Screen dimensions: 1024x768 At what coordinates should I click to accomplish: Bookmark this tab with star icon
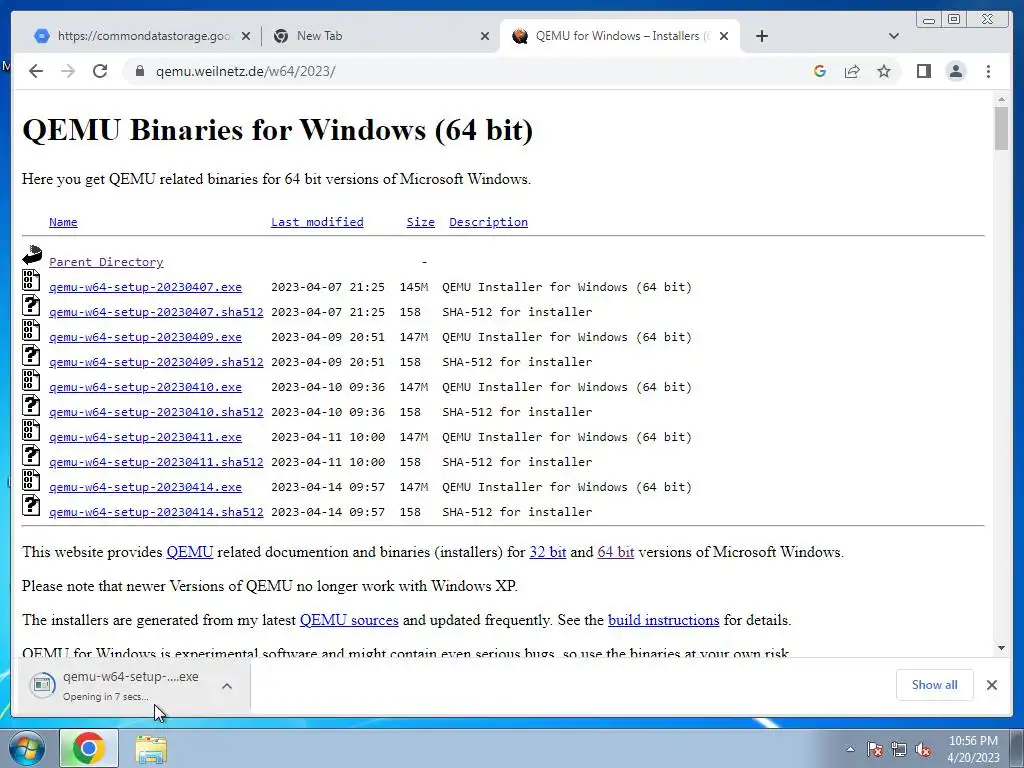point(884,71)
